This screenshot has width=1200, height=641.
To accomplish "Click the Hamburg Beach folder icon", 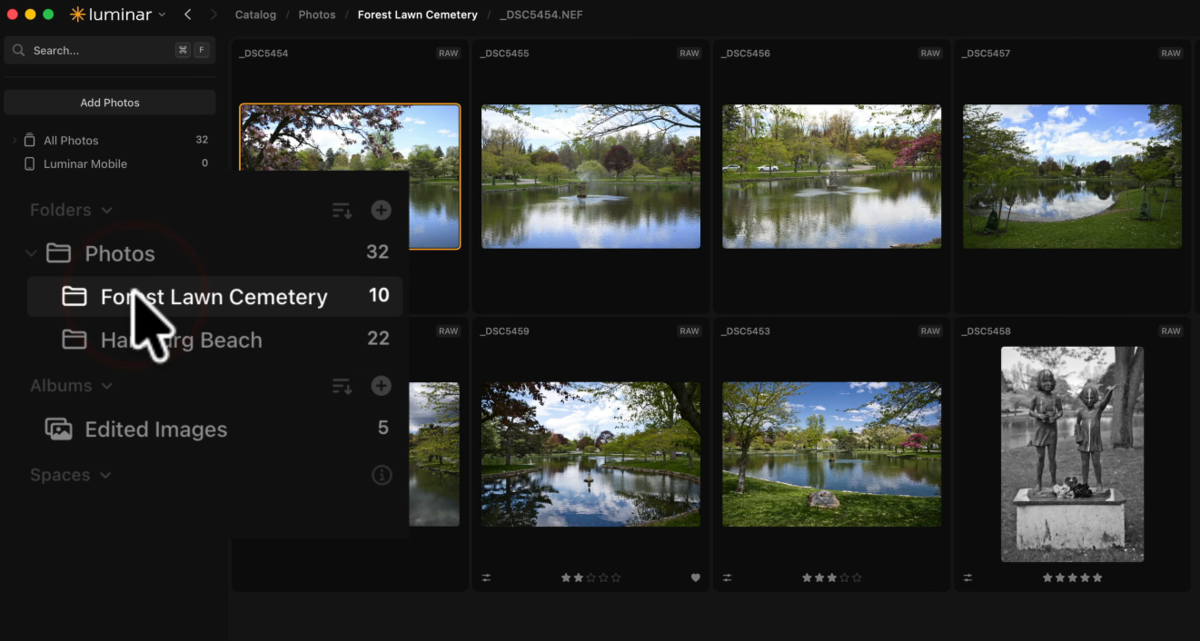I will click(x=74, y=339).
